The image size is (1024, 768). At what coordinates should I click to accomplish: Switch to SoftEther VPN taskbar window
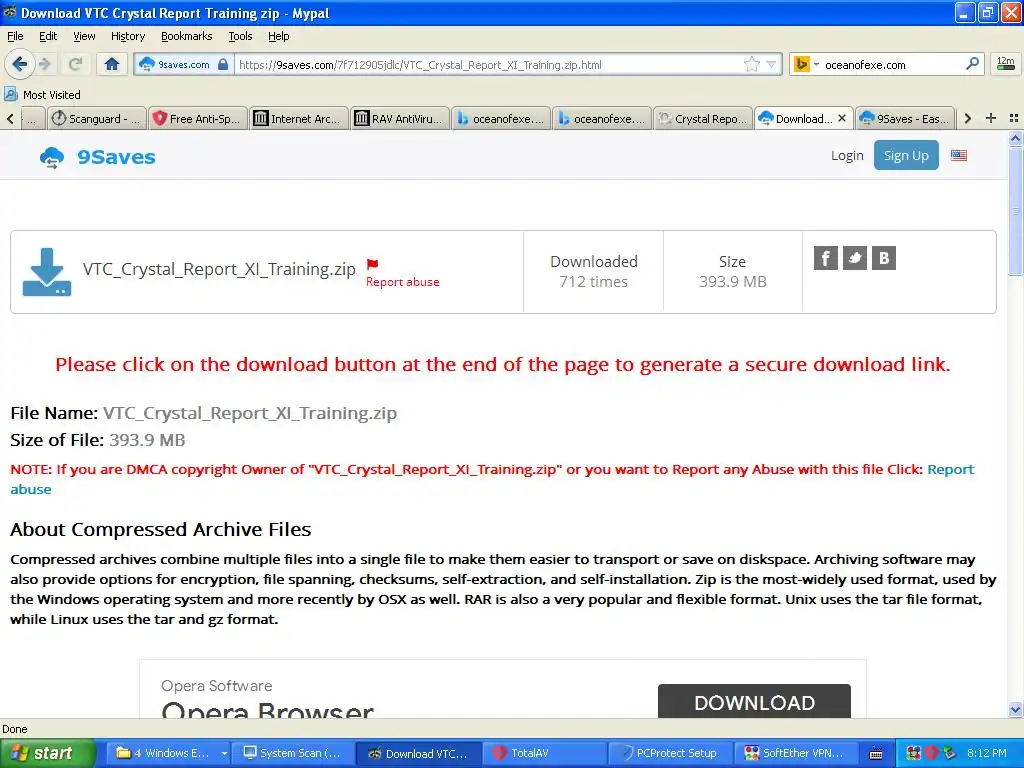click(x=795, y=753)
